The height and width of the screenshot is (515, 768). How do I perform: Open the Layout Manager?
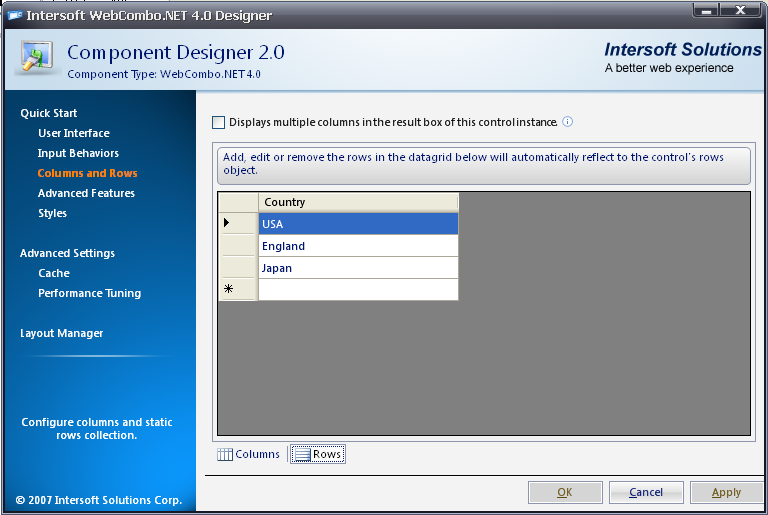[61, 333]
